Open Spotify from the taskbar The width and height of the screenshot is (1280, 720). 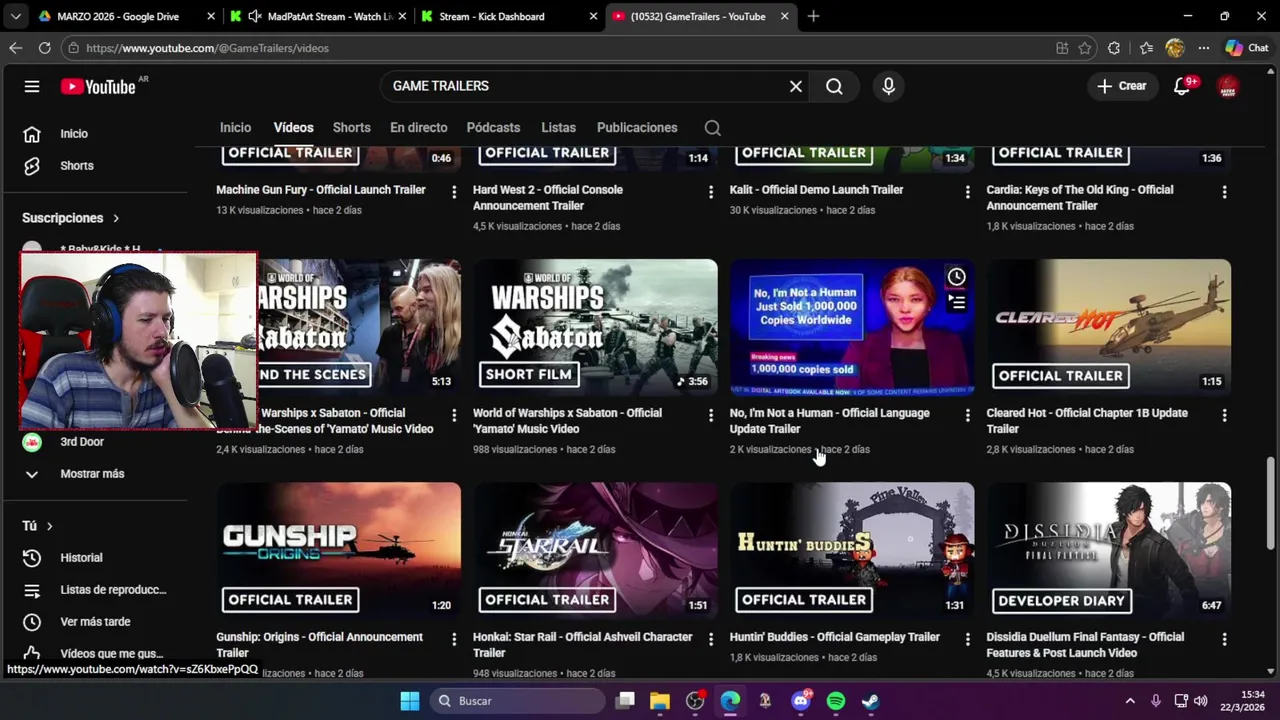836,701
